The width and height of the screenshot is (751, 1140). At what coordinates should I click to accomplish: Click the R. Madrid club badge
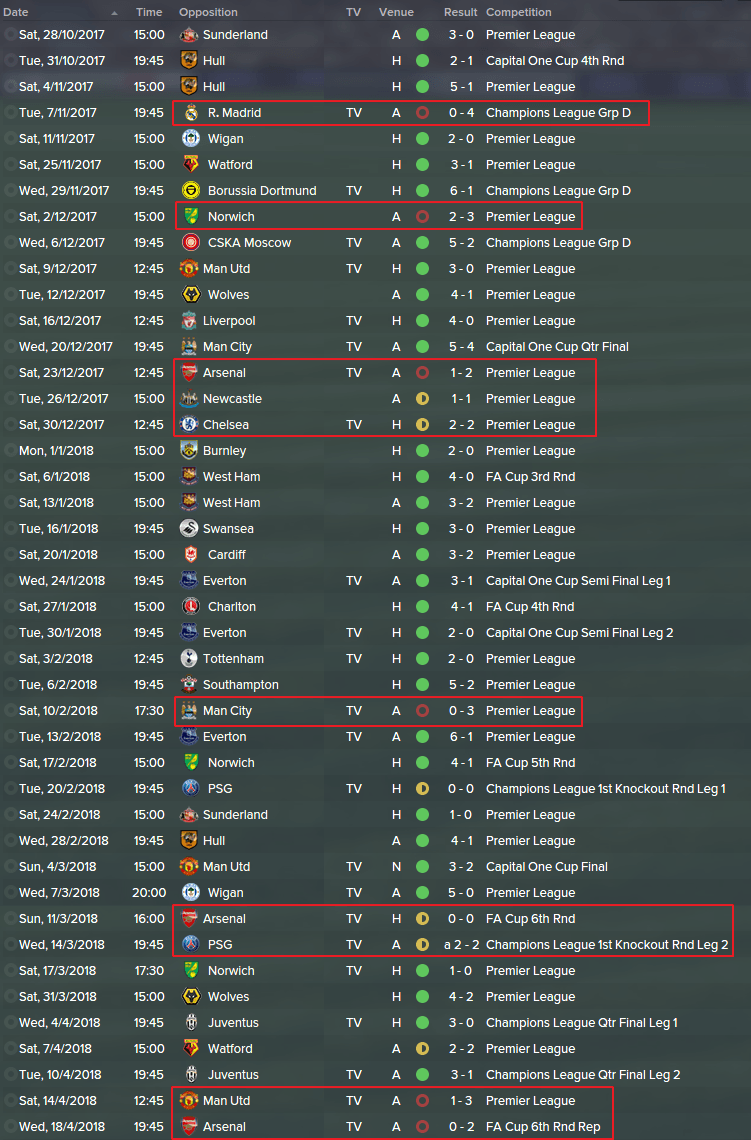click(x=190, y=113)
